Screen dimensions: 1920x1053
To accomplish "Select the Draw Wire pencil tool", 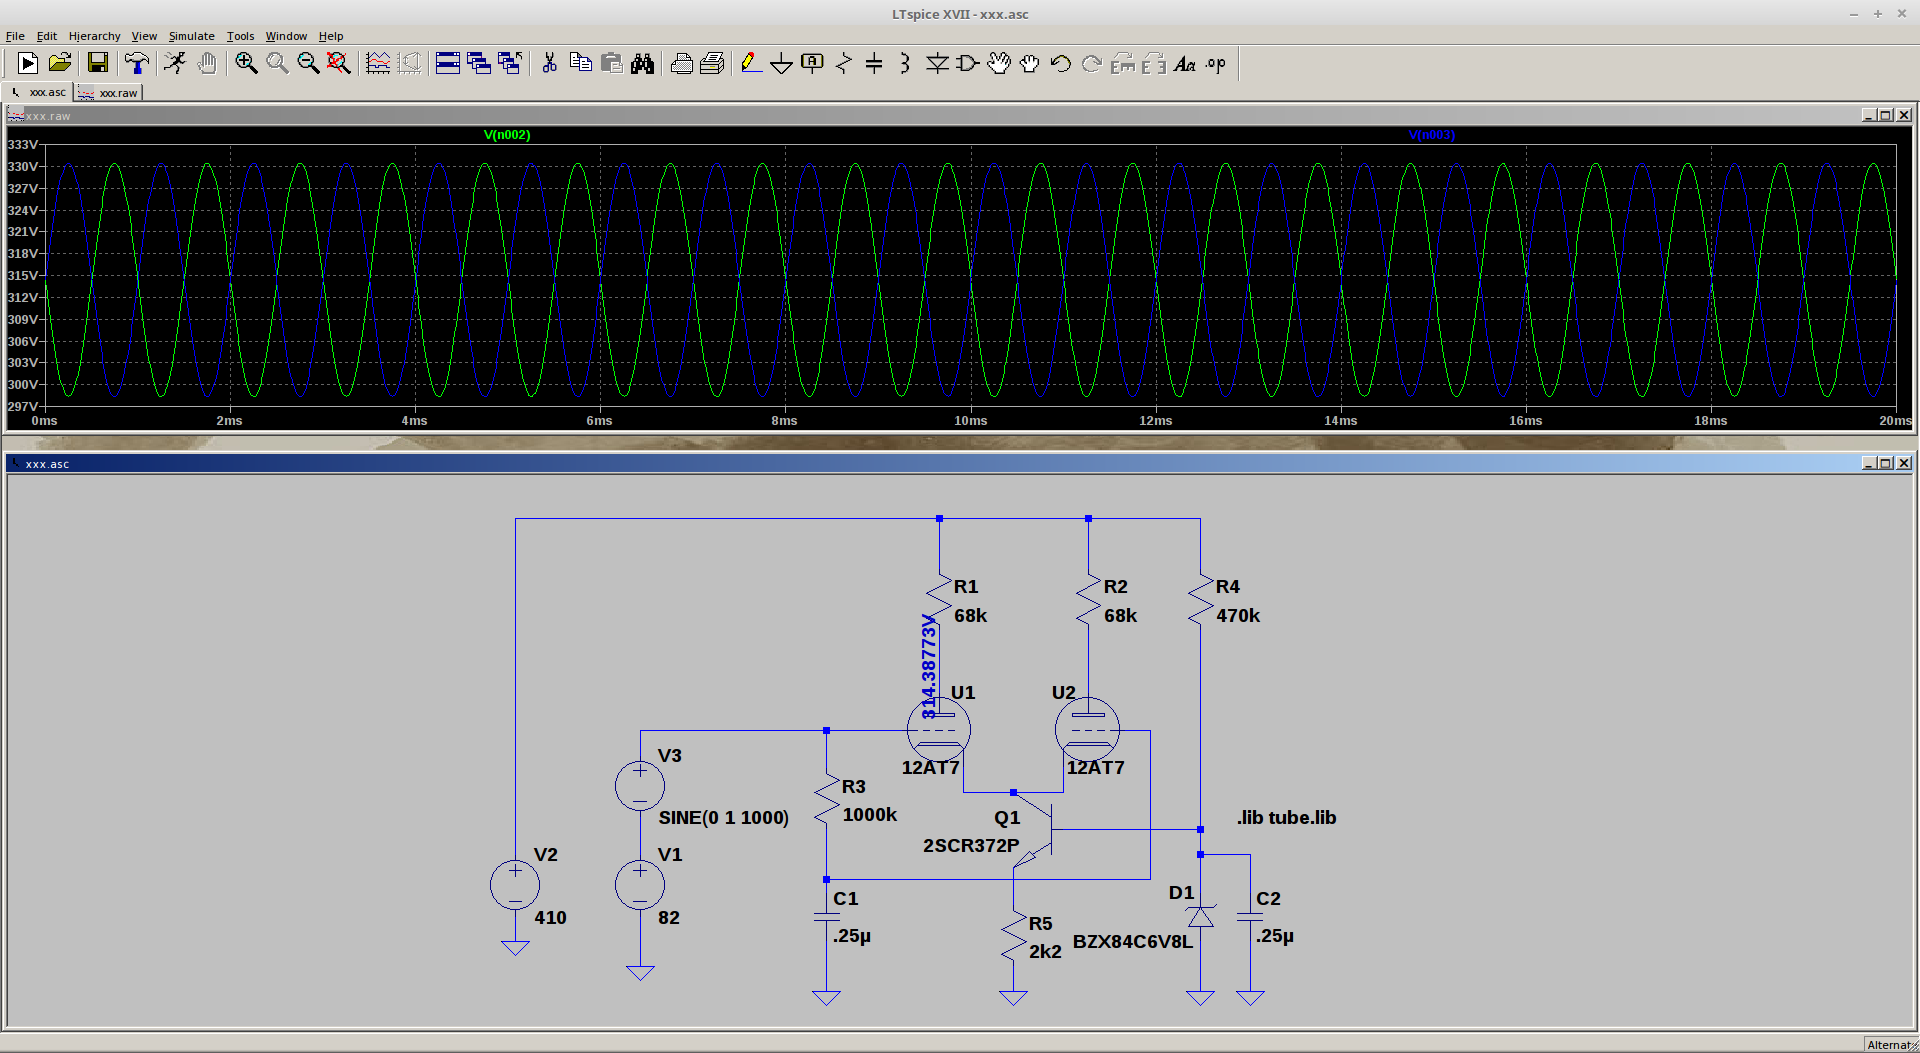I will tap(751, 63).
